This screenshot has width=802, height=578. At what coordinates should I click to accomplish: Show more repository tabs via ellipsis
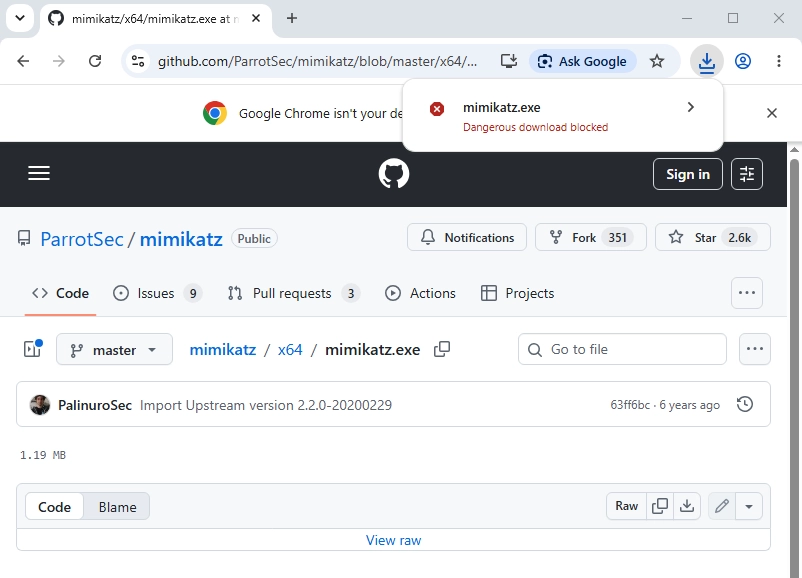tap(747, 293)
